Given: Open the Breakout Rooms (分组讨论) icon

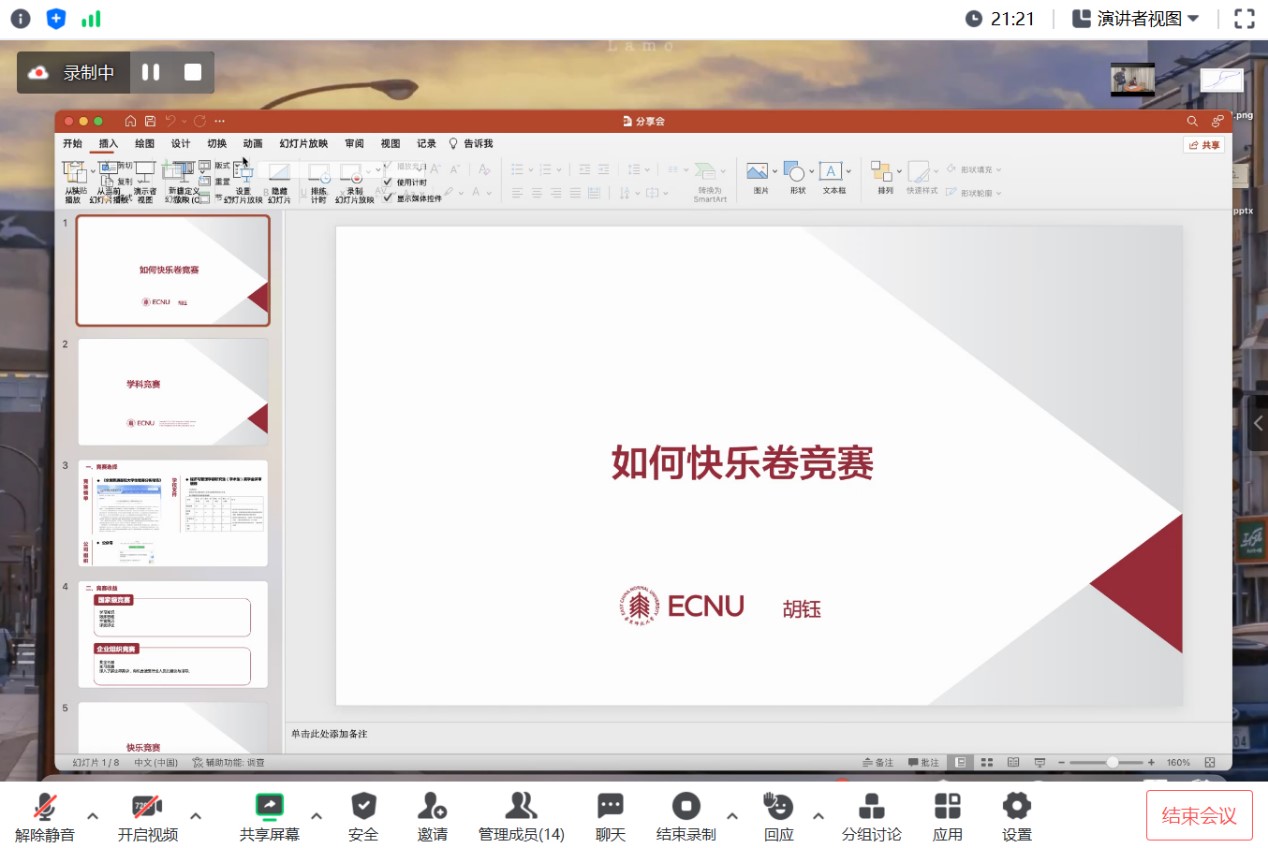Looking at the screenshot, I should (x=871, y=805).
